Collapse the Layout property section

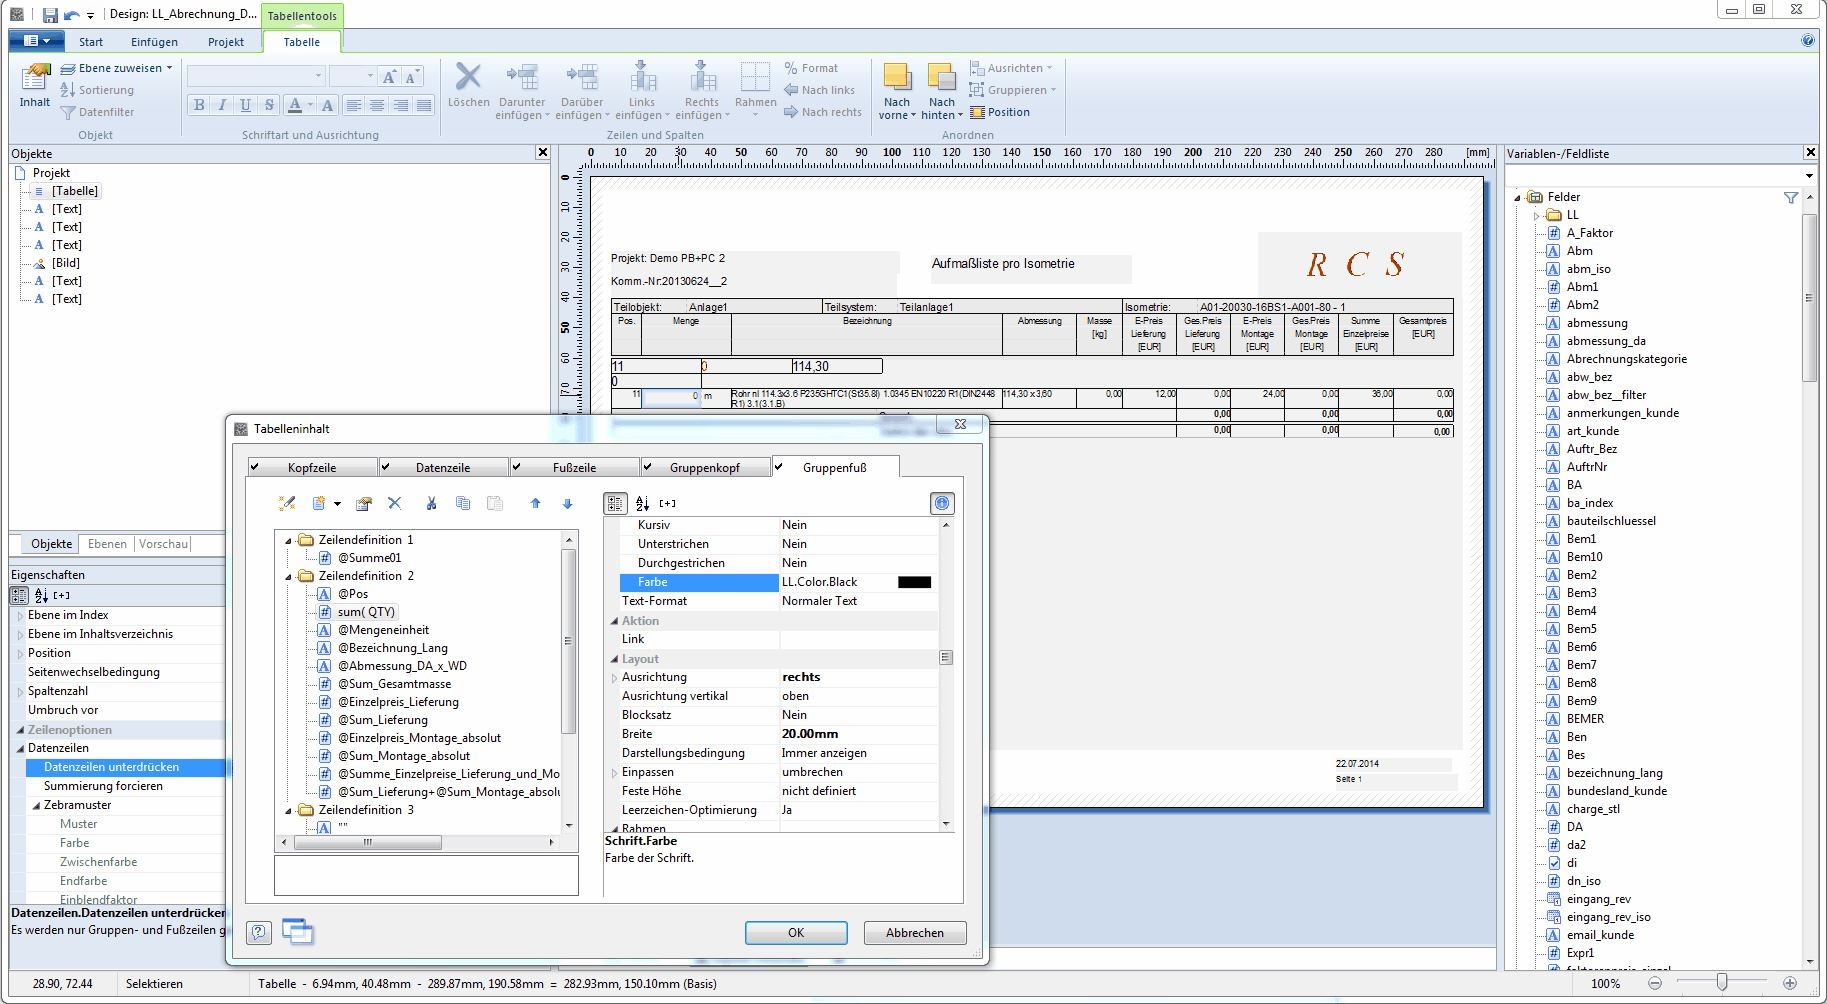(614, 659)
